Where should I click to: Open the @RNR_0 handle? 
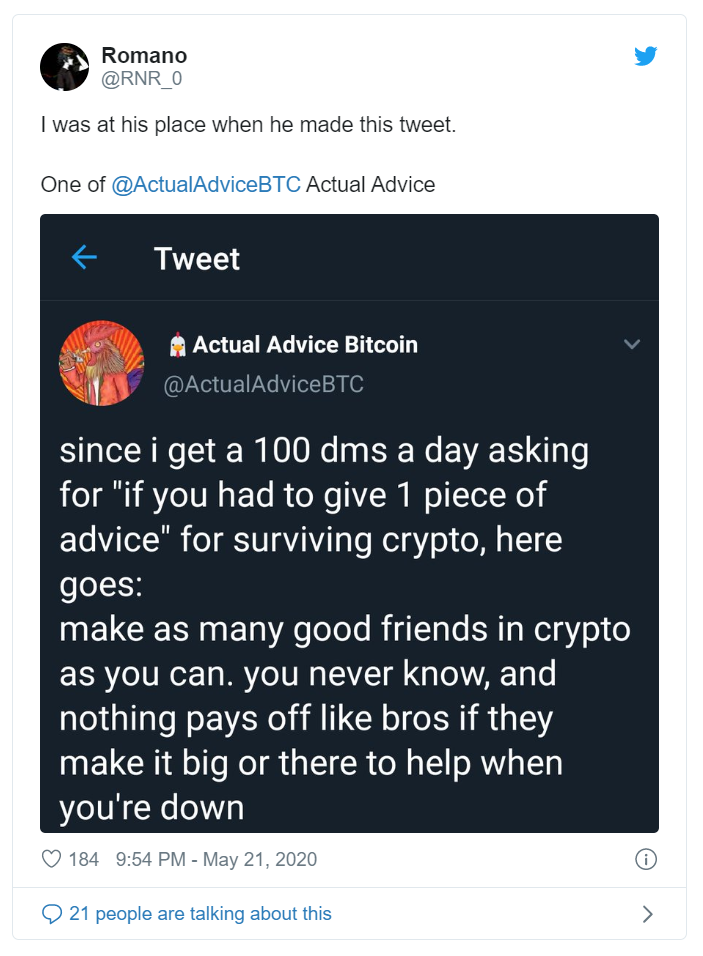[x=141, y=79]
